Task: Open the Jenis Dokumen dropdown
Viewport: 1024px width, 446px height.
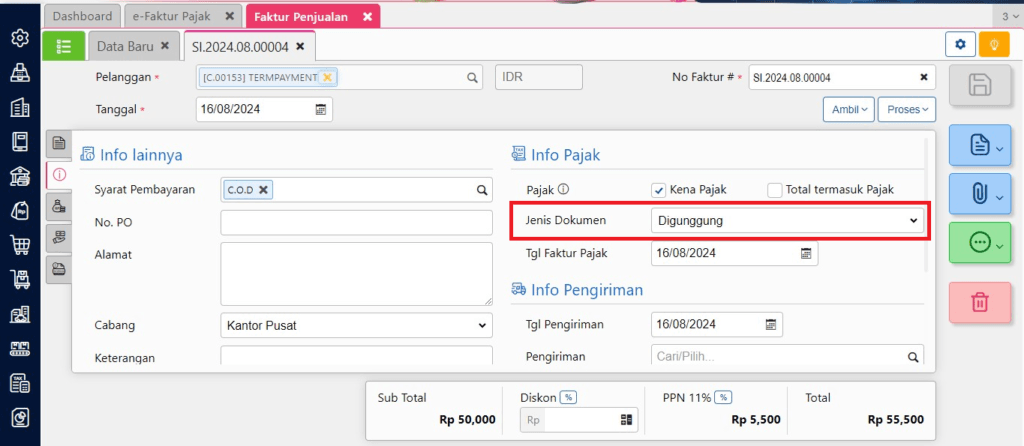Action: point(787,221)
